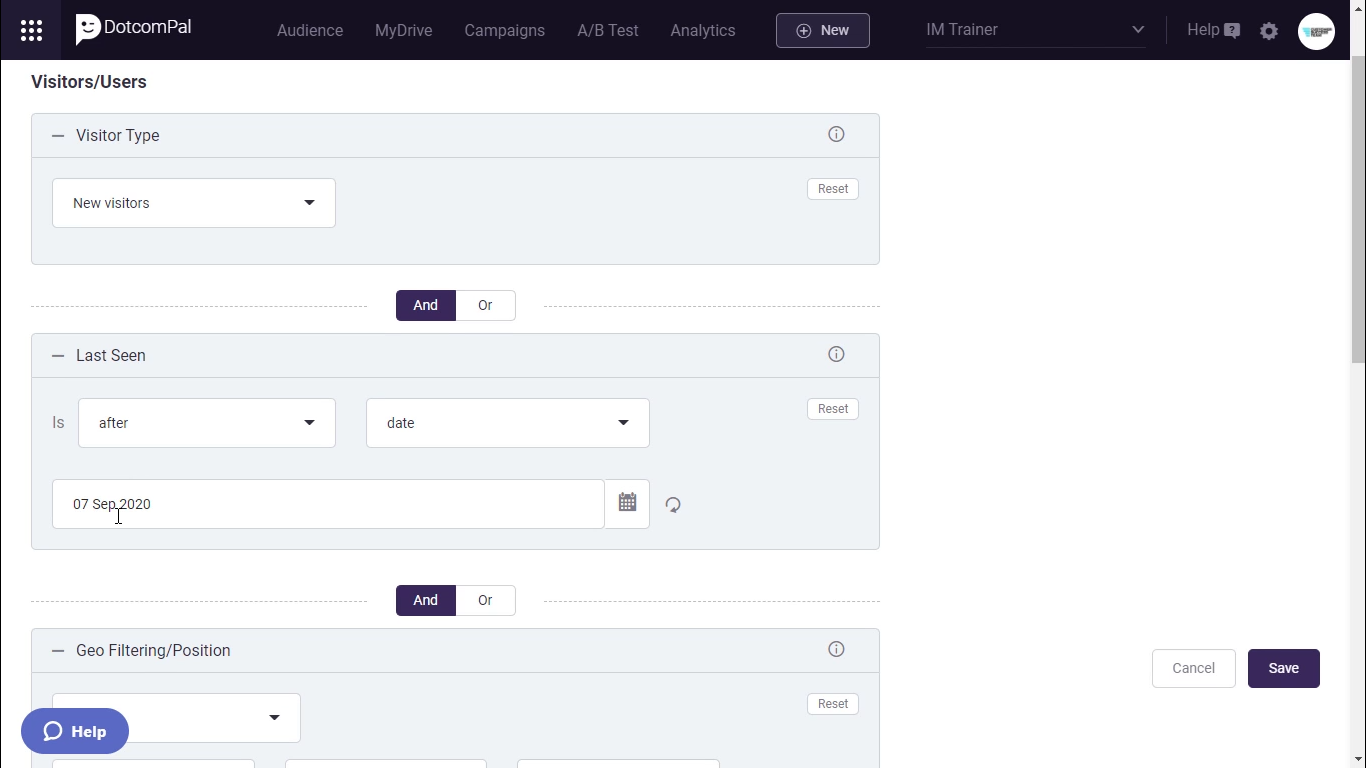Open the settings gear icon
Image resolution: width=1366 pixels, height=768 pixels.
click(1269, 31)
